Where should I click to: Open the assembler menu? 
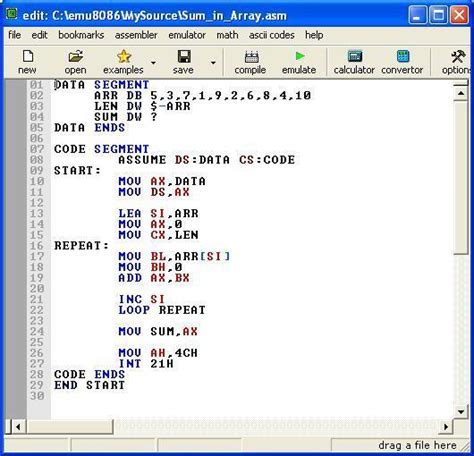[136, 35]
